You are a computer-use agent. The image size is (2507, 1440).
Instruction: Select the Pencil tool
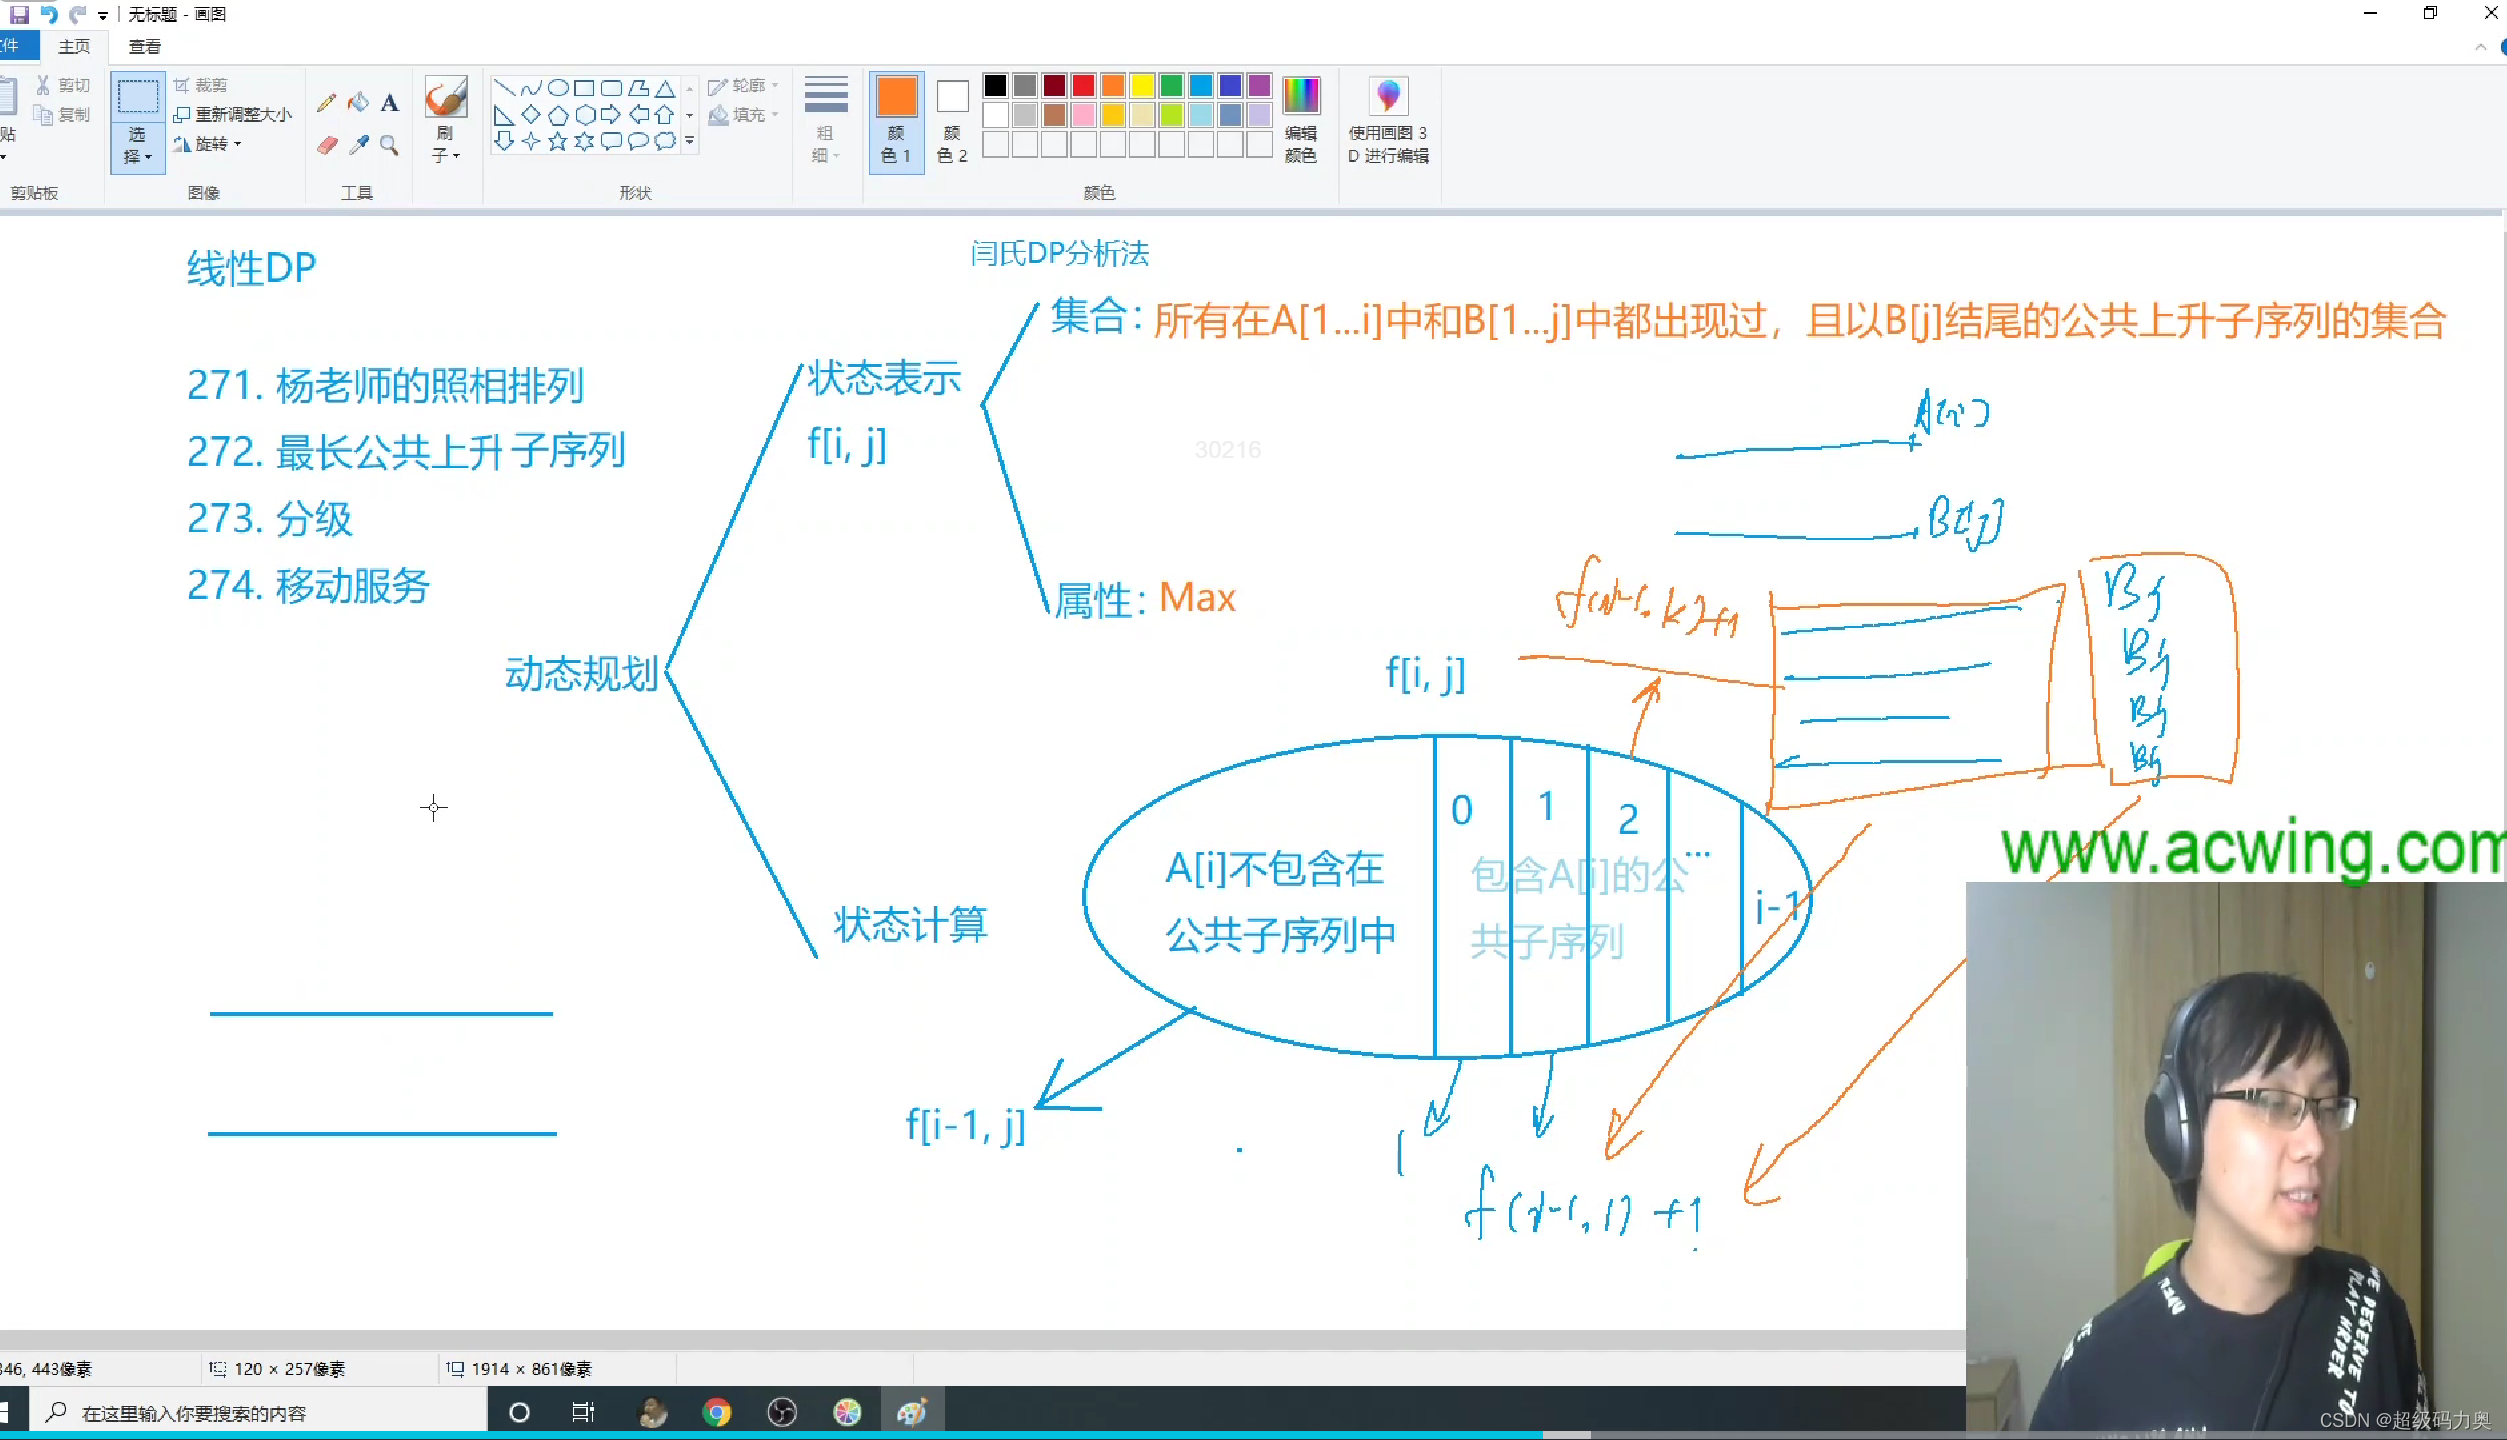coord(326,103)
